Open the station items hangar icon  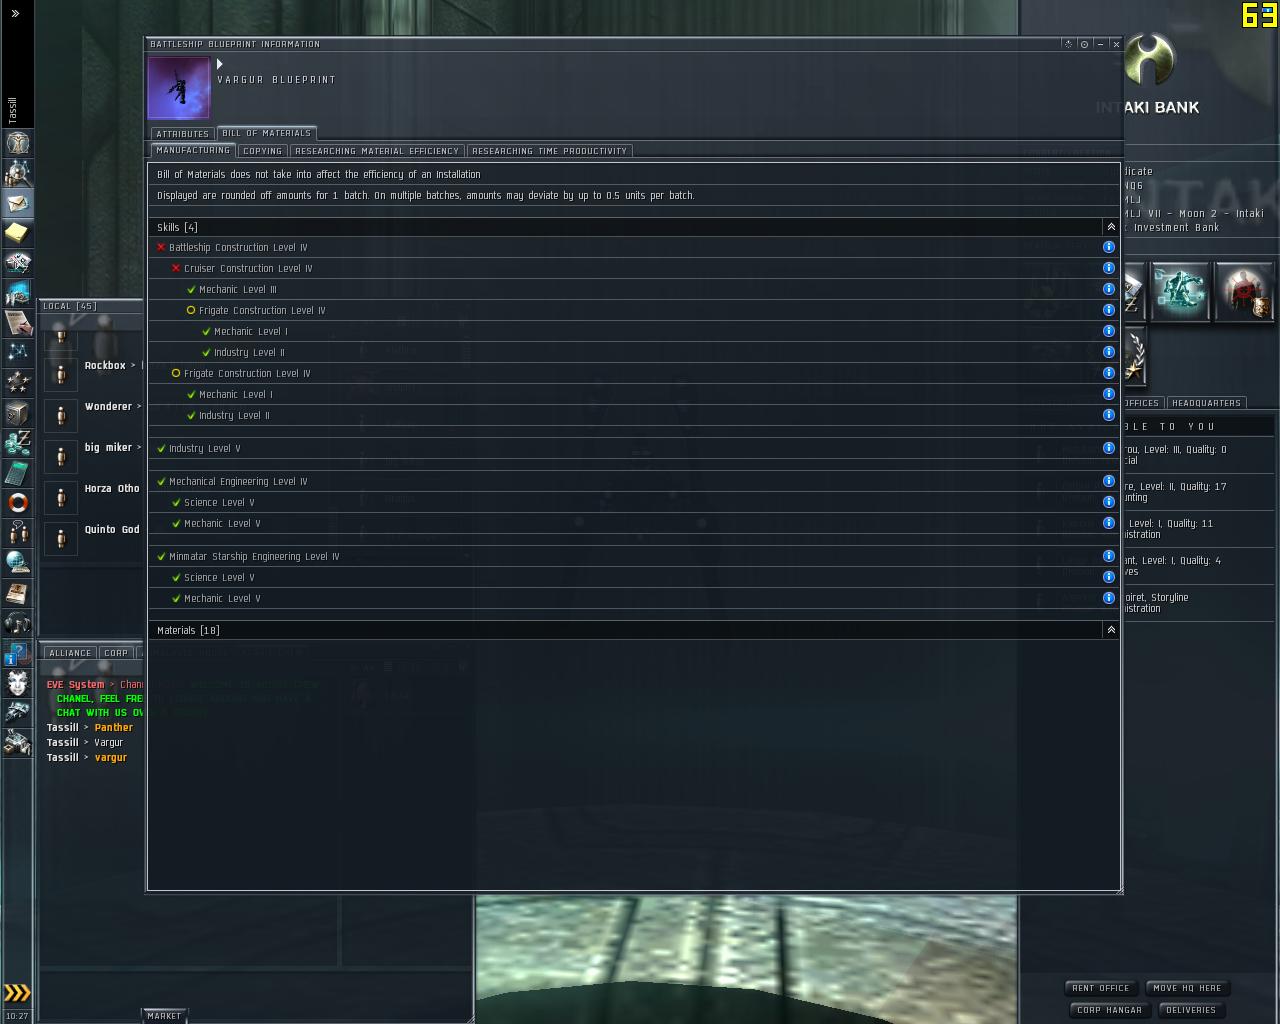coord(18,743)
